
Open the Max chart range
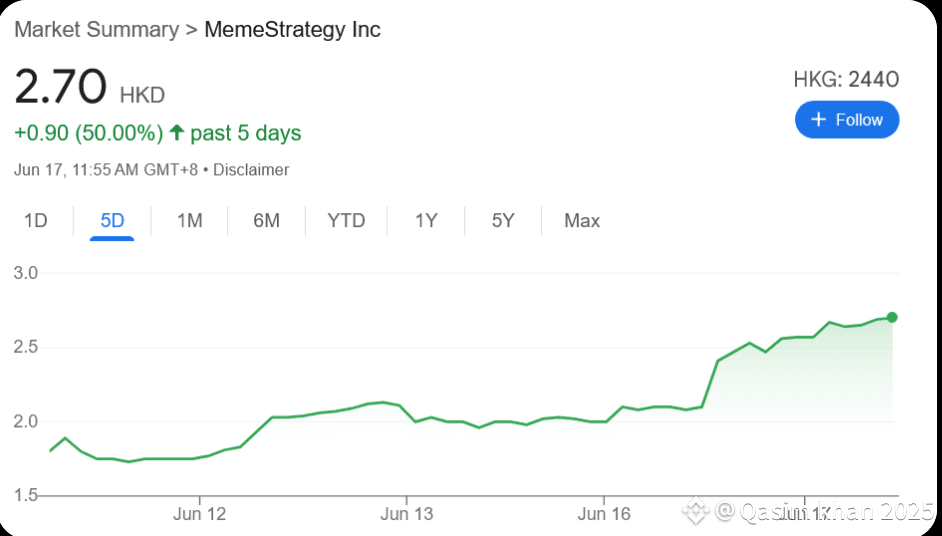pyautogui.click(x=582, y=221)
